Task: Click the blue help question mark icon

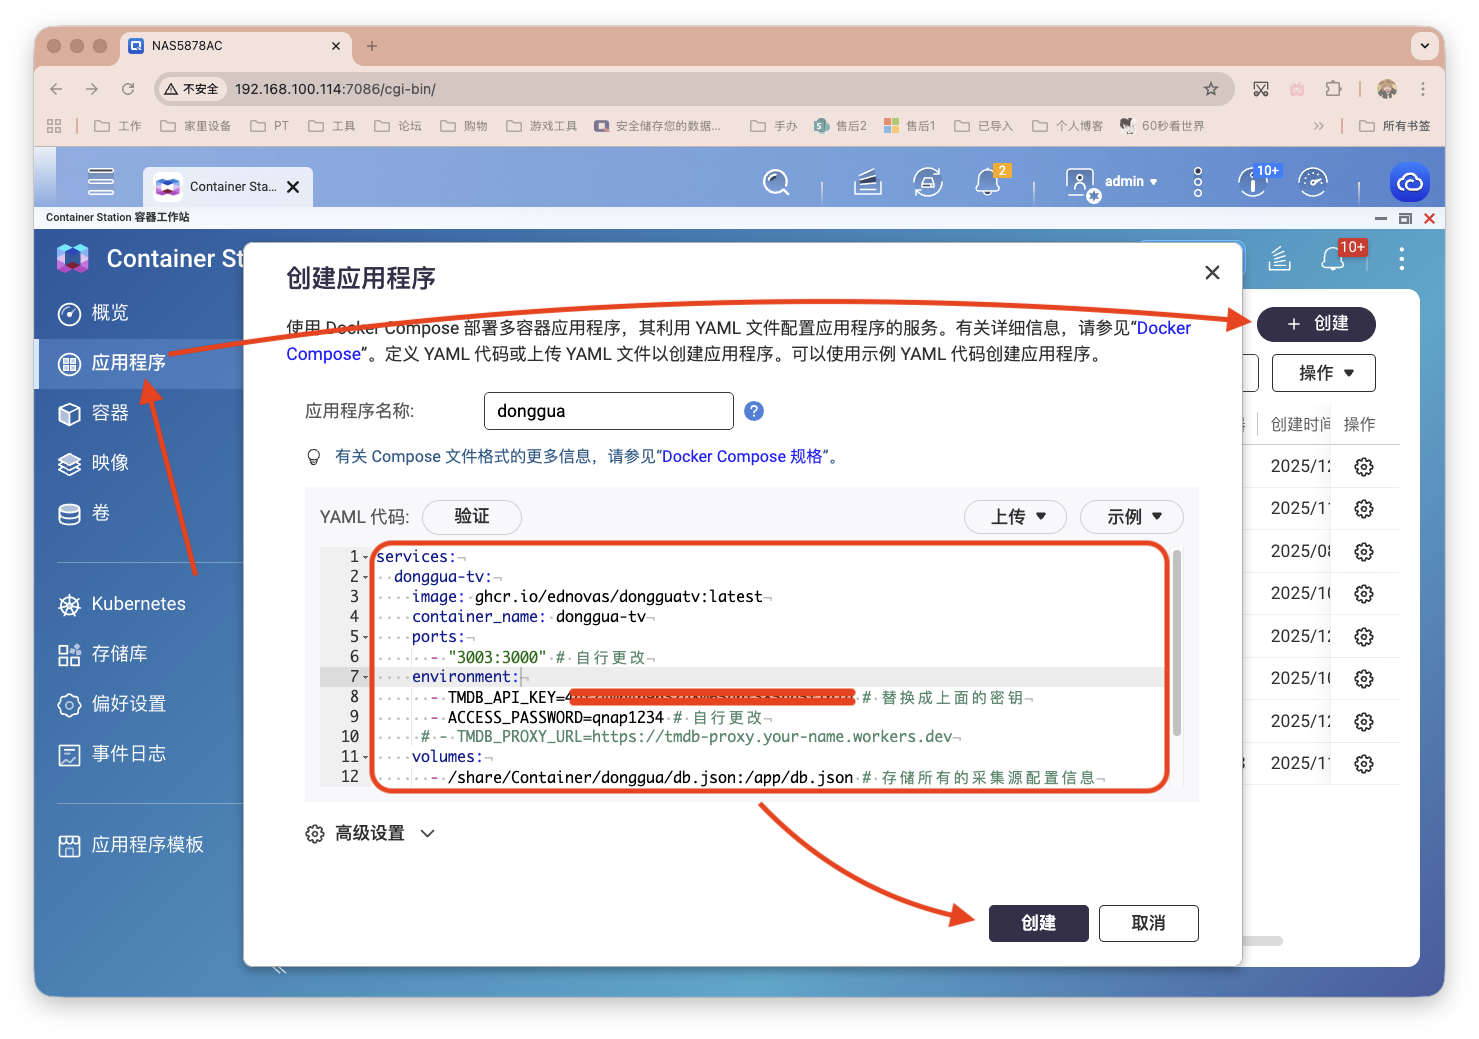Action: tap(754, 411)
